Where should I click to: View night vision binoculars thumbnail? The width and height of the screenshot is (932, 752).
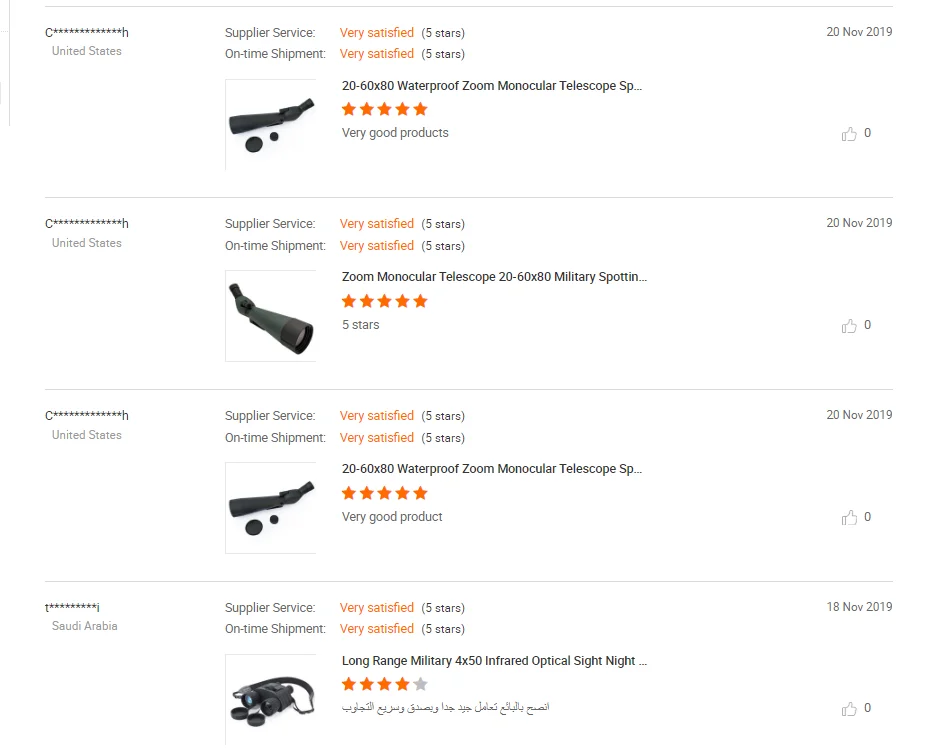pyautogui.click(x=271, y=697)
